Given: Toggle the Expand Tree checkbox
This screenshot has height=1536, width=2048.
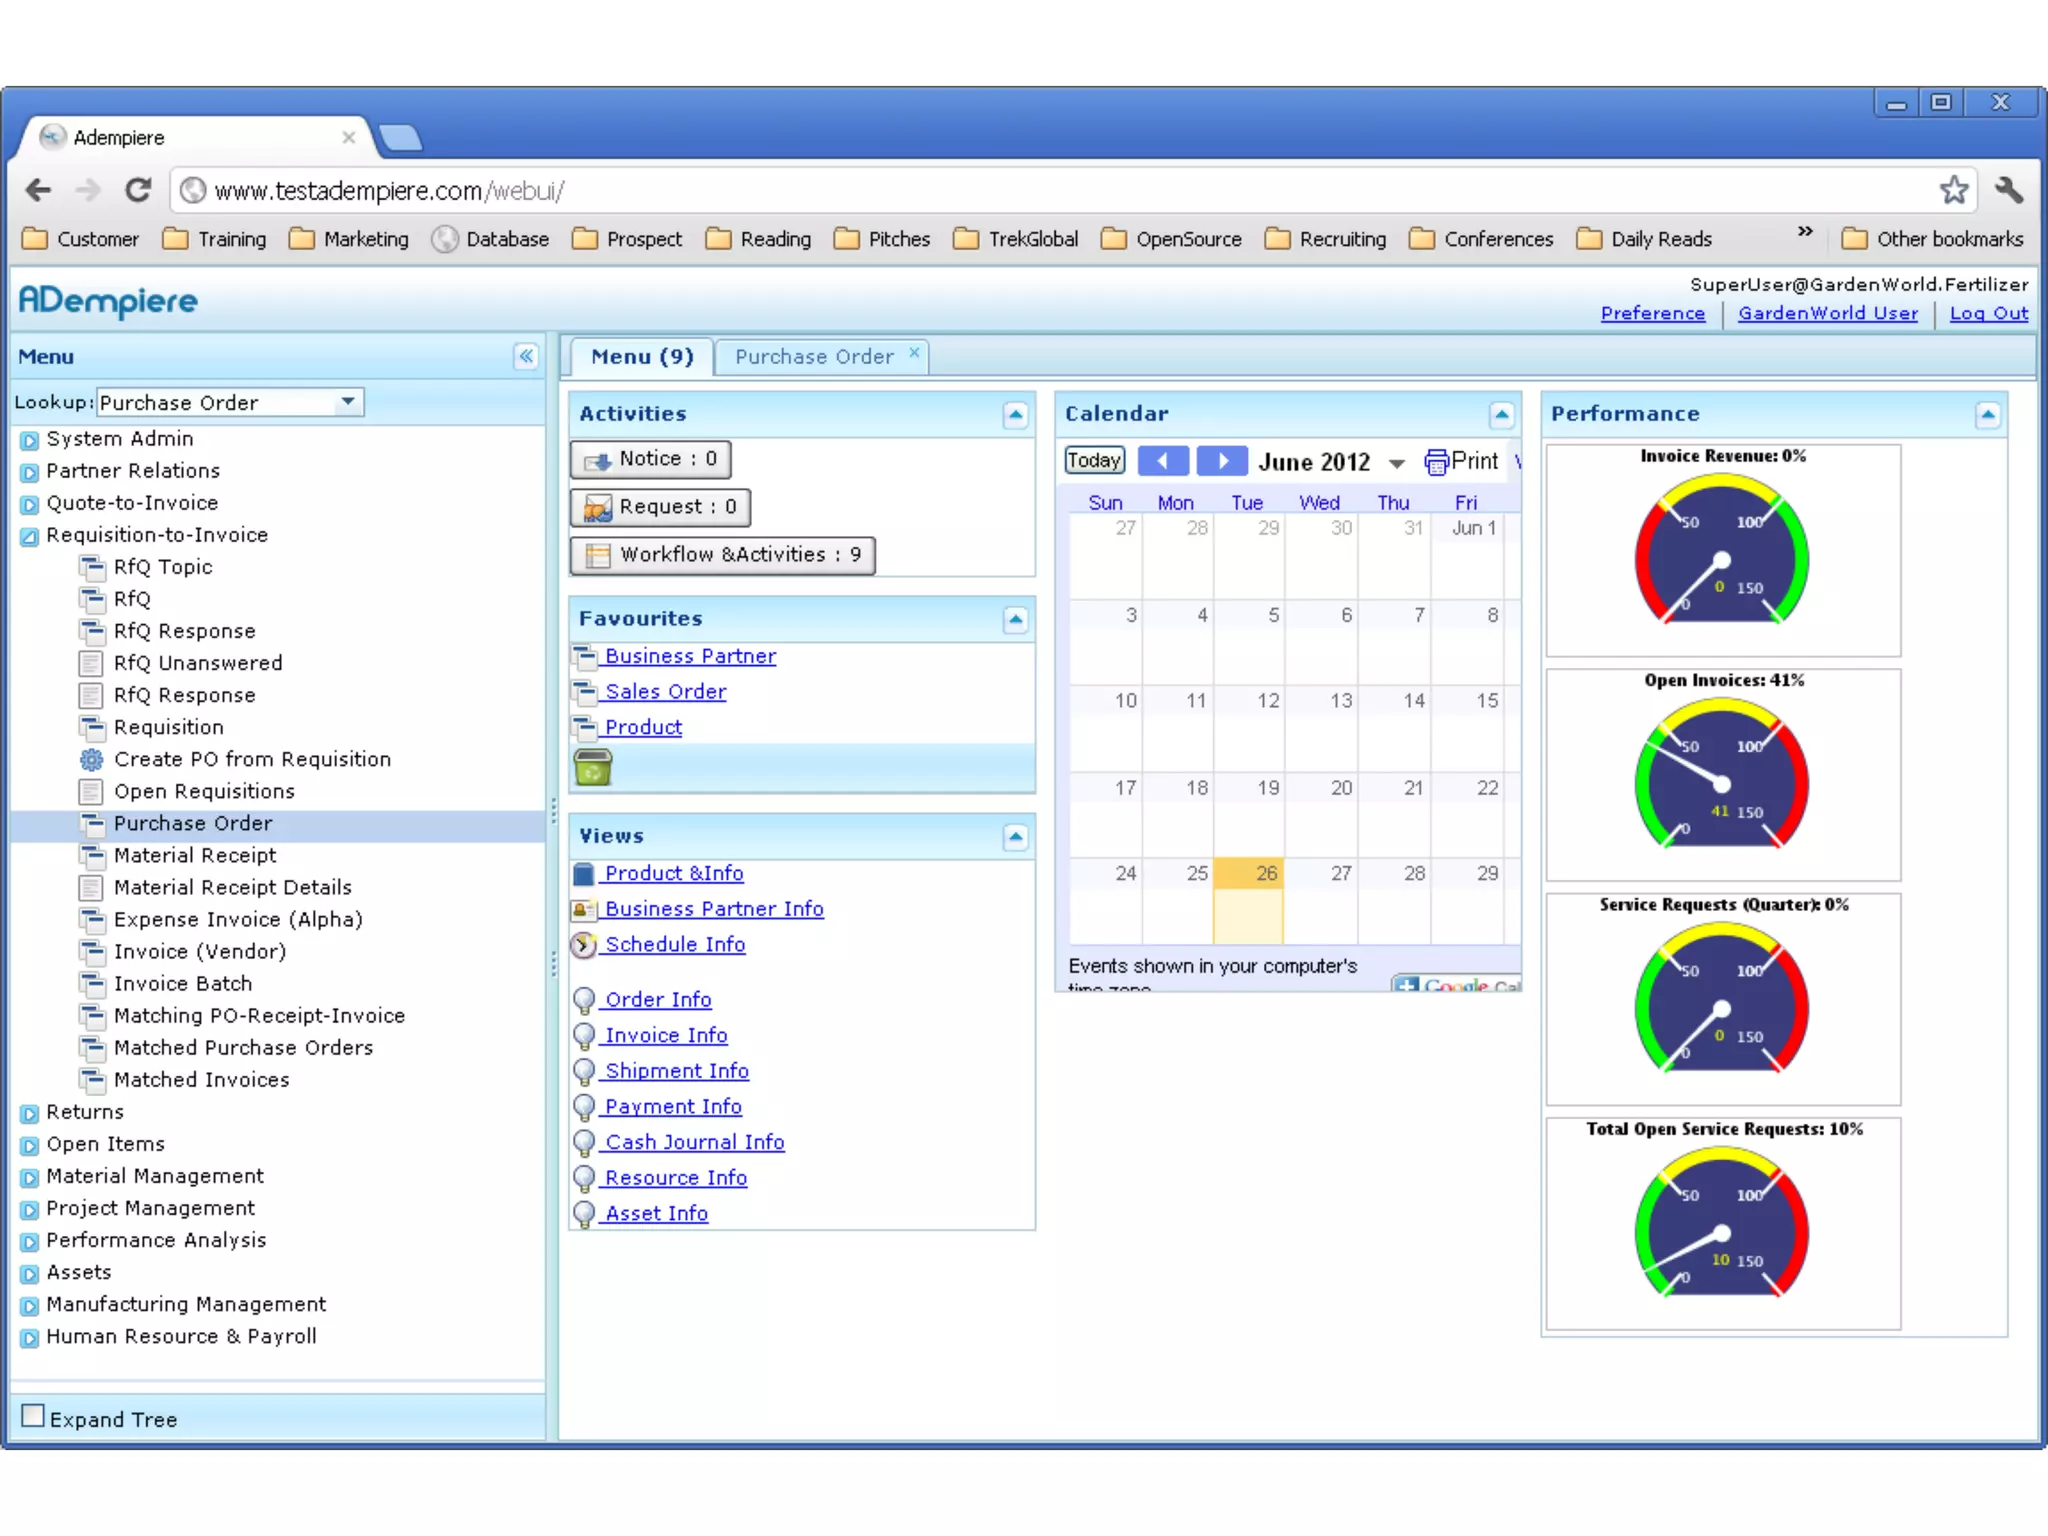Looking at the screenshot, I should 33,1416.
